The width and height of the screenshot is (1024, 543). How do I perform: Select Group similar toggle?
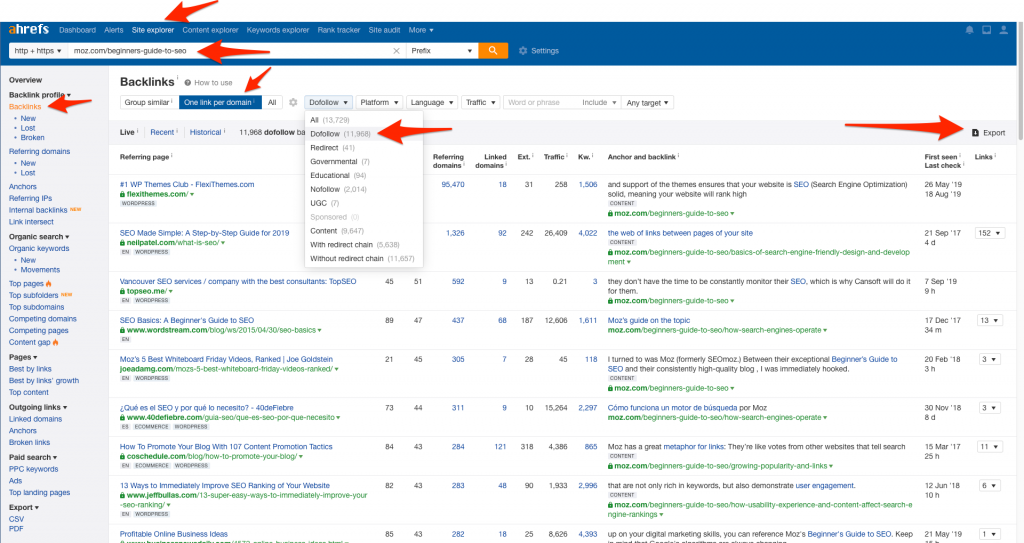[149, 103]
